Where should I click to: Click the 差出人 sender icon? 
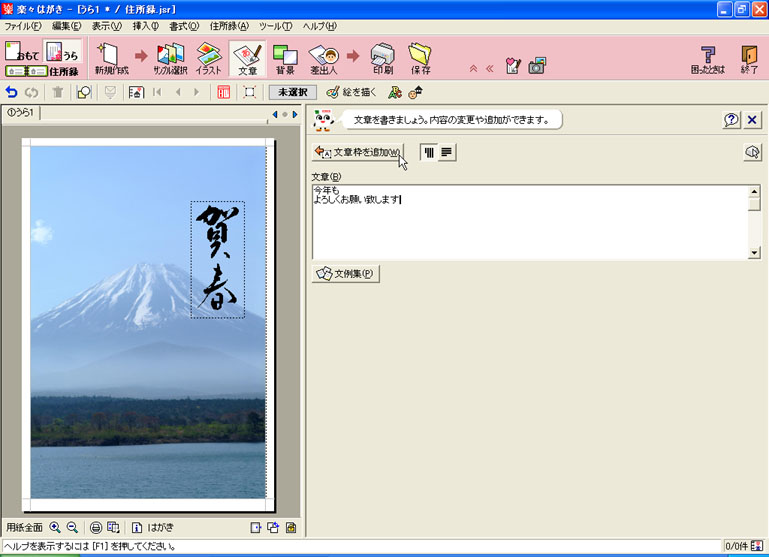323,58
